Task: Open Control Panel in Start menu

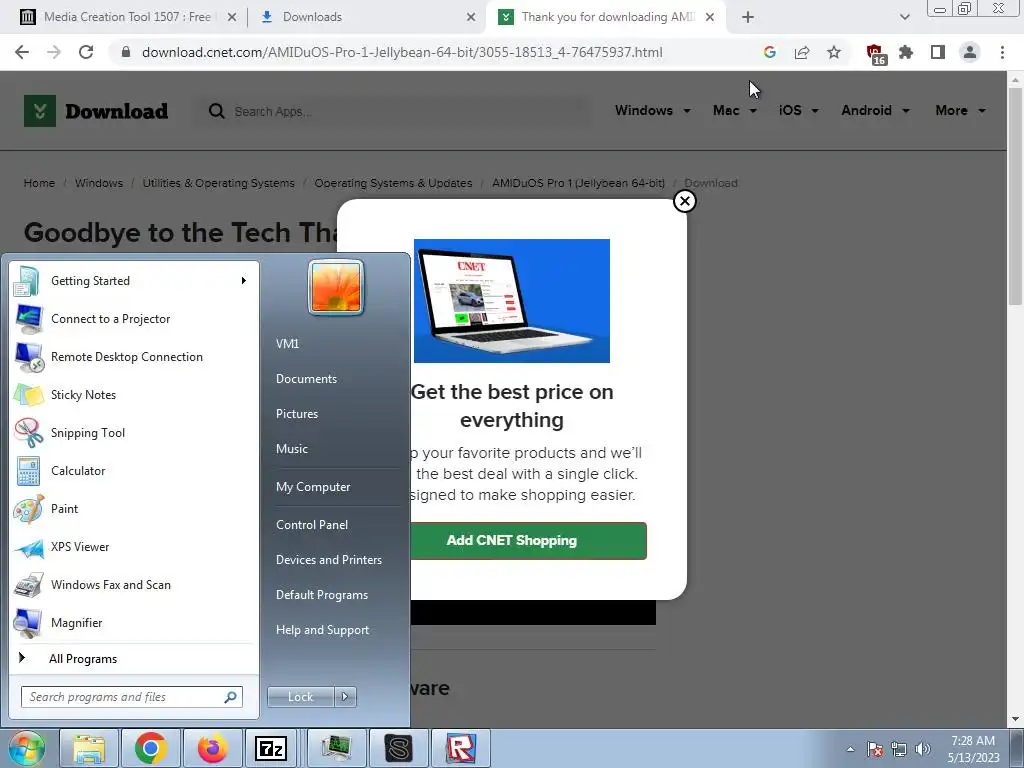Action: click(312, 525)
